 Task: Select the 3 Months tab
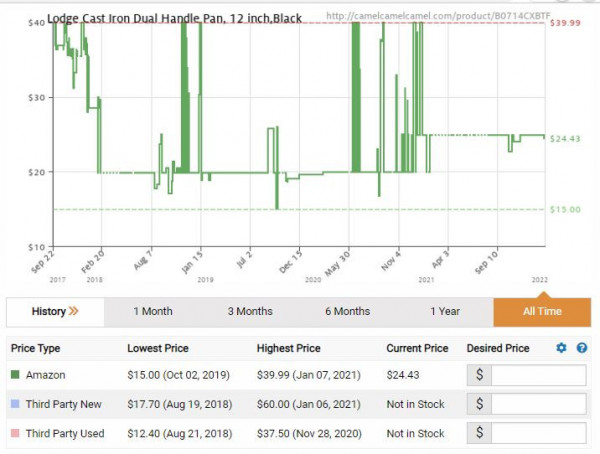click(x=250, y=311)
